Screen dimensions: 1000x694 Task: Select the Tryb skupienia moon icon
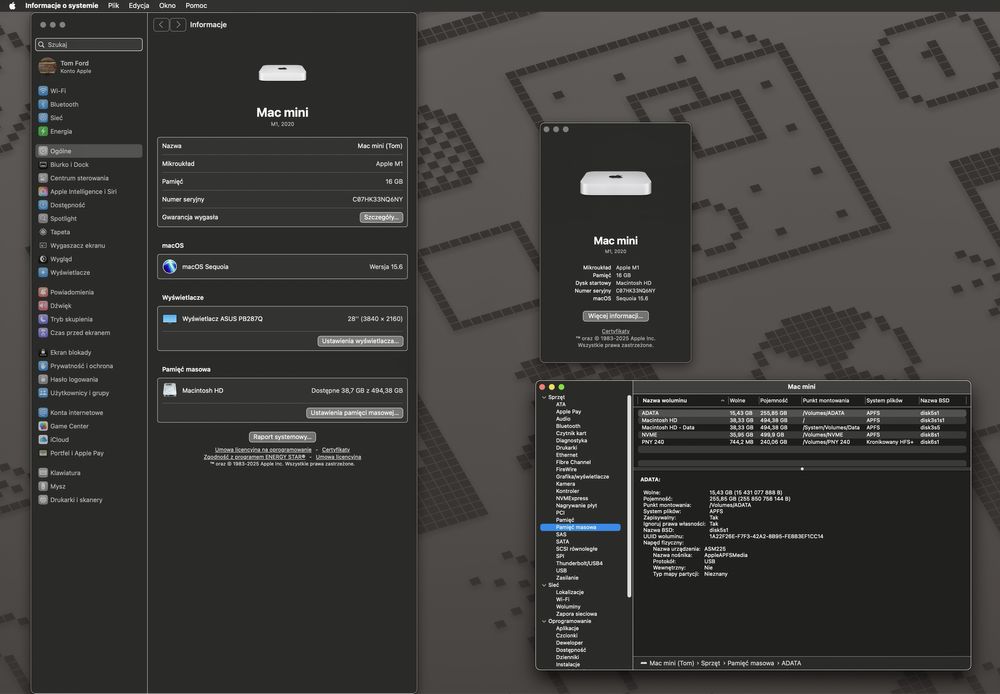click(x=43, y=319)
